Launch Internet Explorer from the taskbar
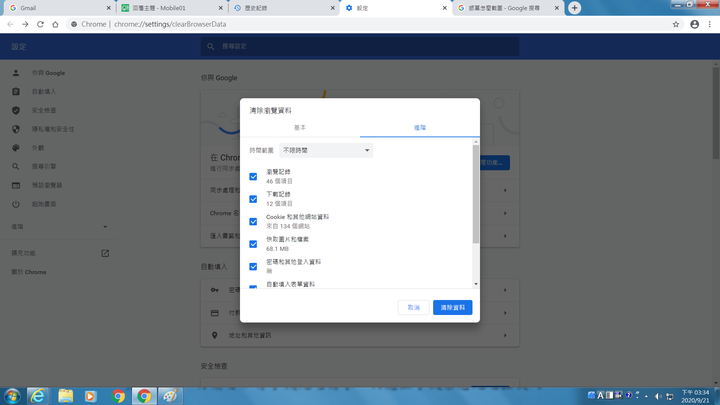This screenshot has width=720, height=405. [x=38, y=396]
